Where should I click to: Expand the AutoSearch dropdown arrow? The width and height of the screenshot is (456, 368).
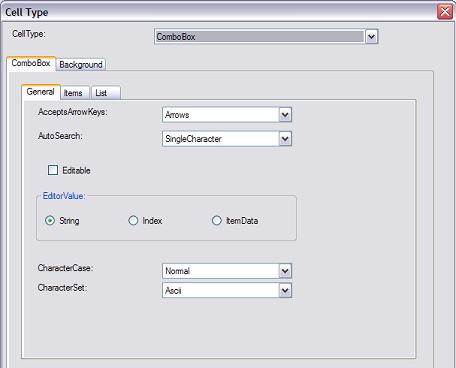pos(285,139)
